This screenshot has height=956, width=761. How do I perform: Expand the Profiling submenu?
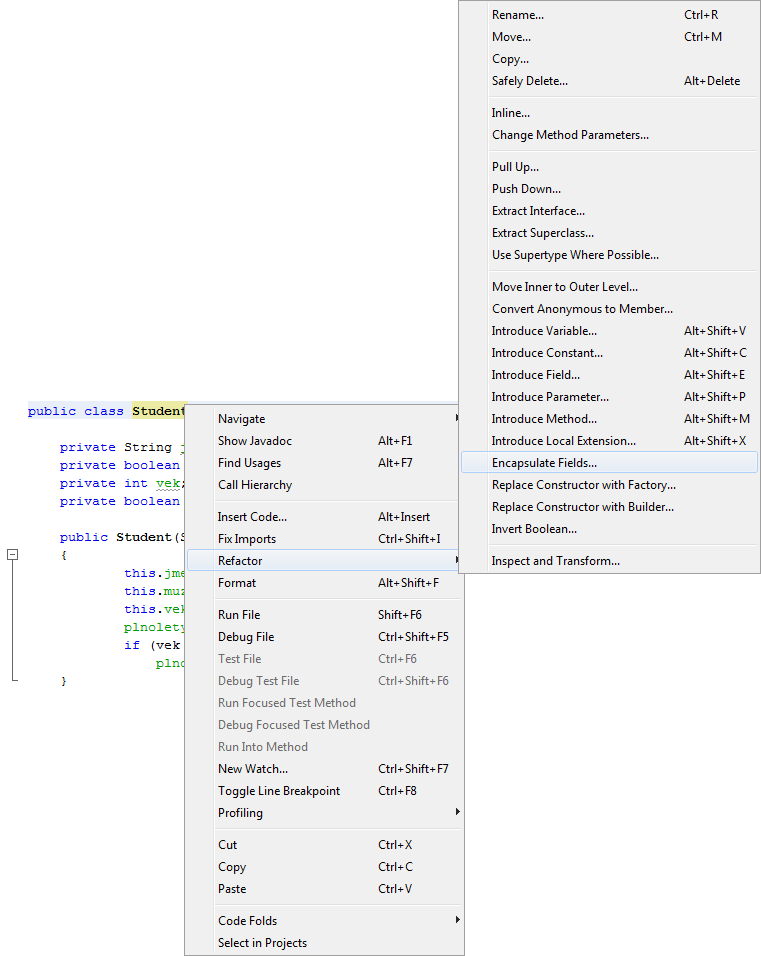pyautogui.click(x=241, y=813)
